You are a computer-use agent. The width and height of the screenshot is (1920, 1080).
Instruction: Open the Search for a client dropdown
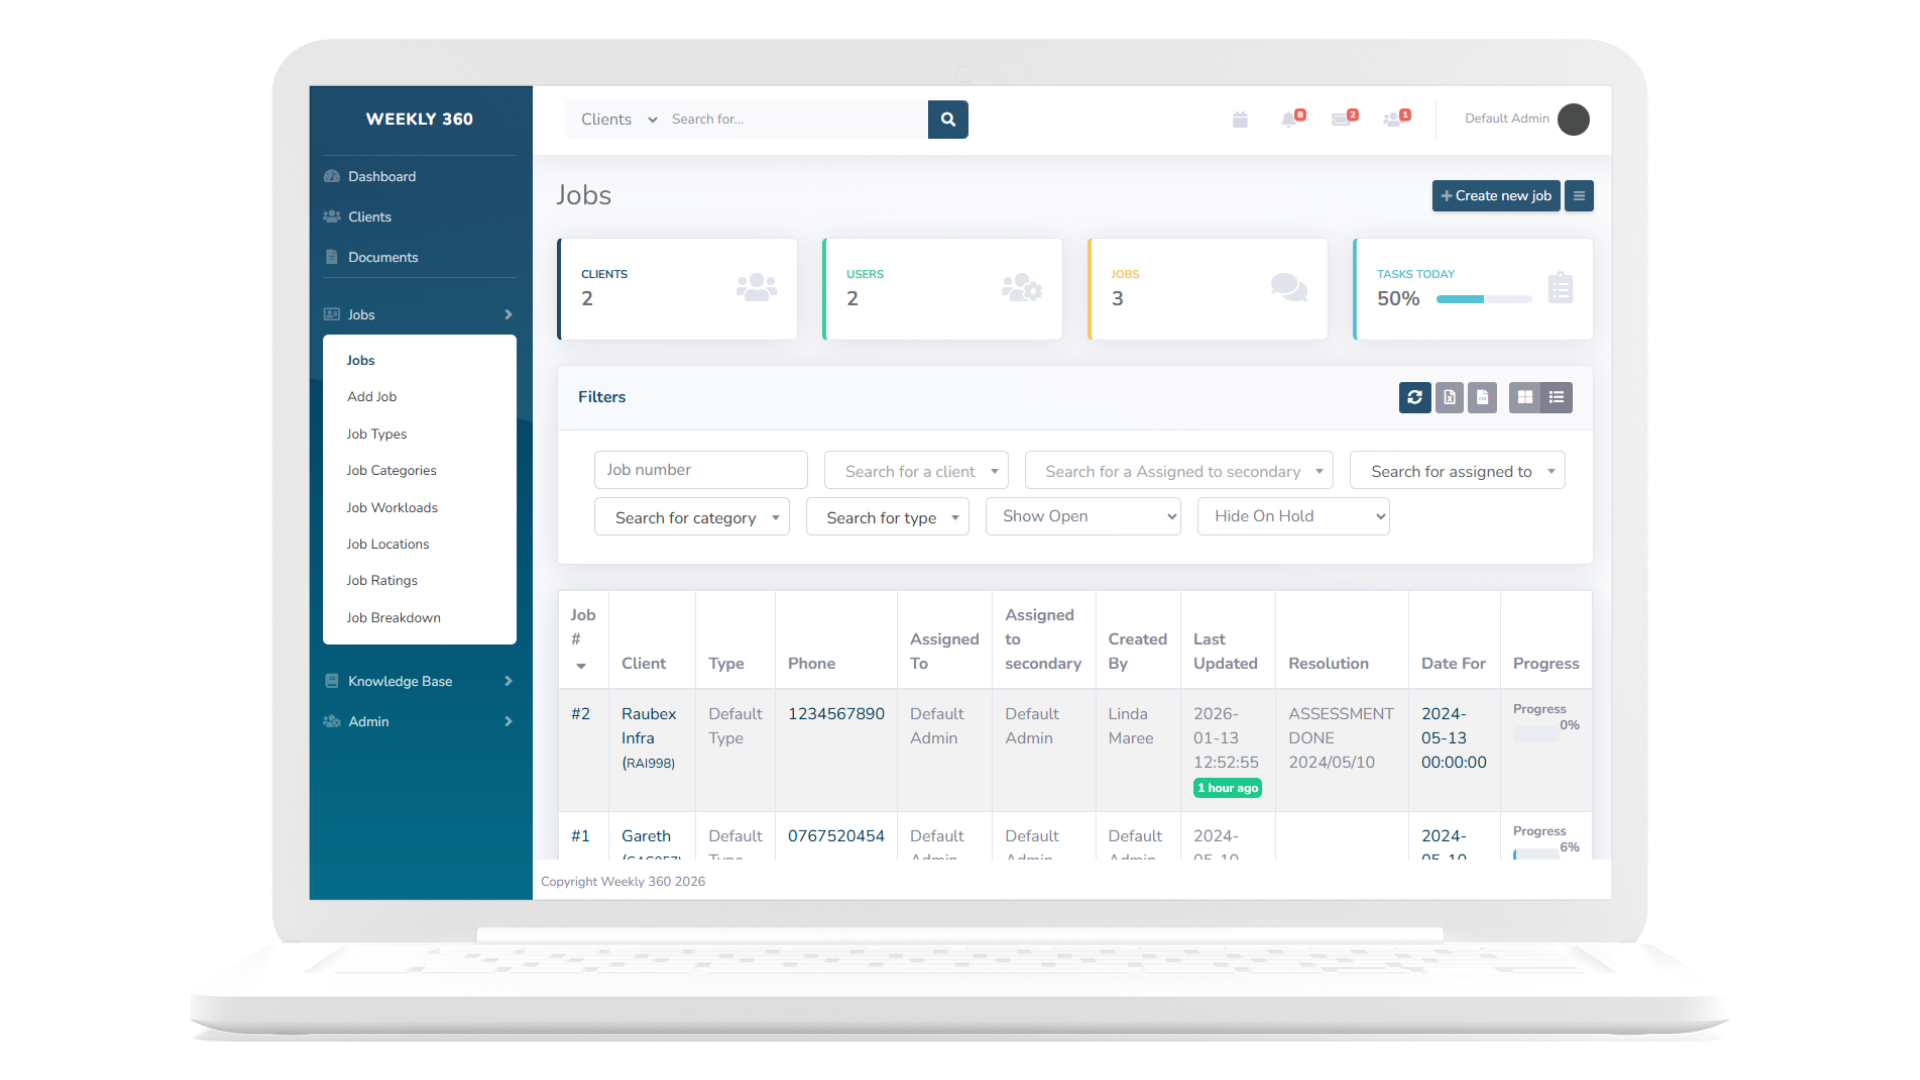click(x=915, y=471)
